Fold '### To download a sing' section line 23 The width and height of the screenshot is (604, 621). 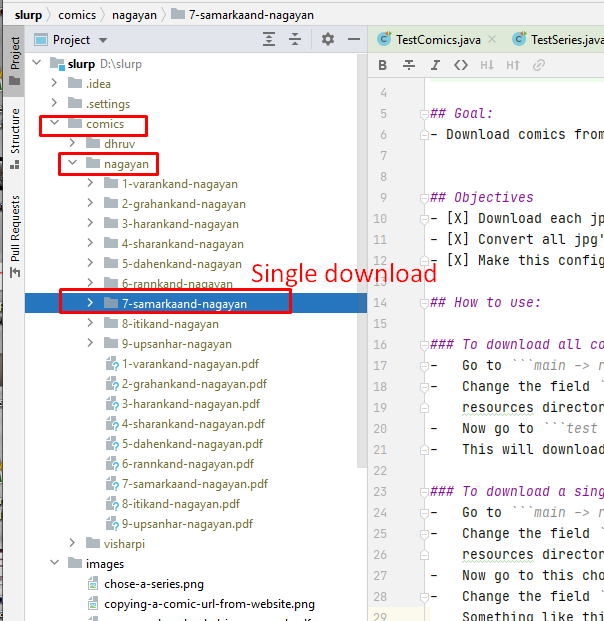(x=424, y=492)
